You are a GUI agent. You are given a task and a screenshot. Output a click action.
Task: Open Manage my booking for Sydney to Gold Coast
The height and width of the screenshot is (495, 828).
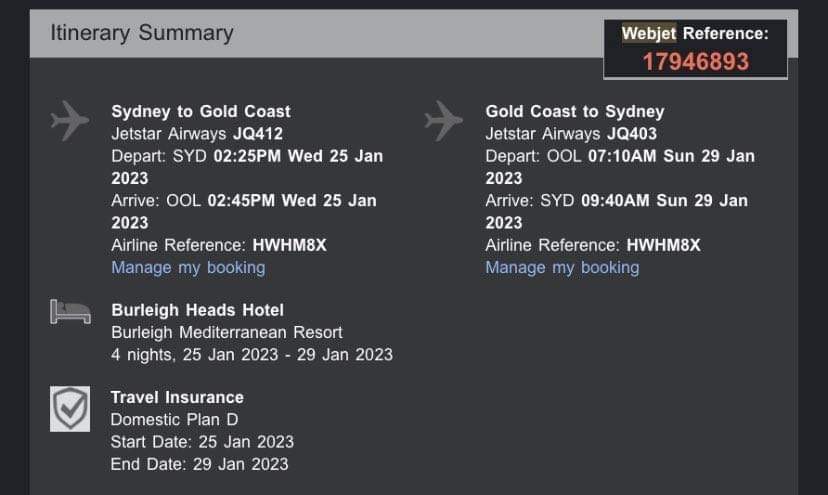188,267
